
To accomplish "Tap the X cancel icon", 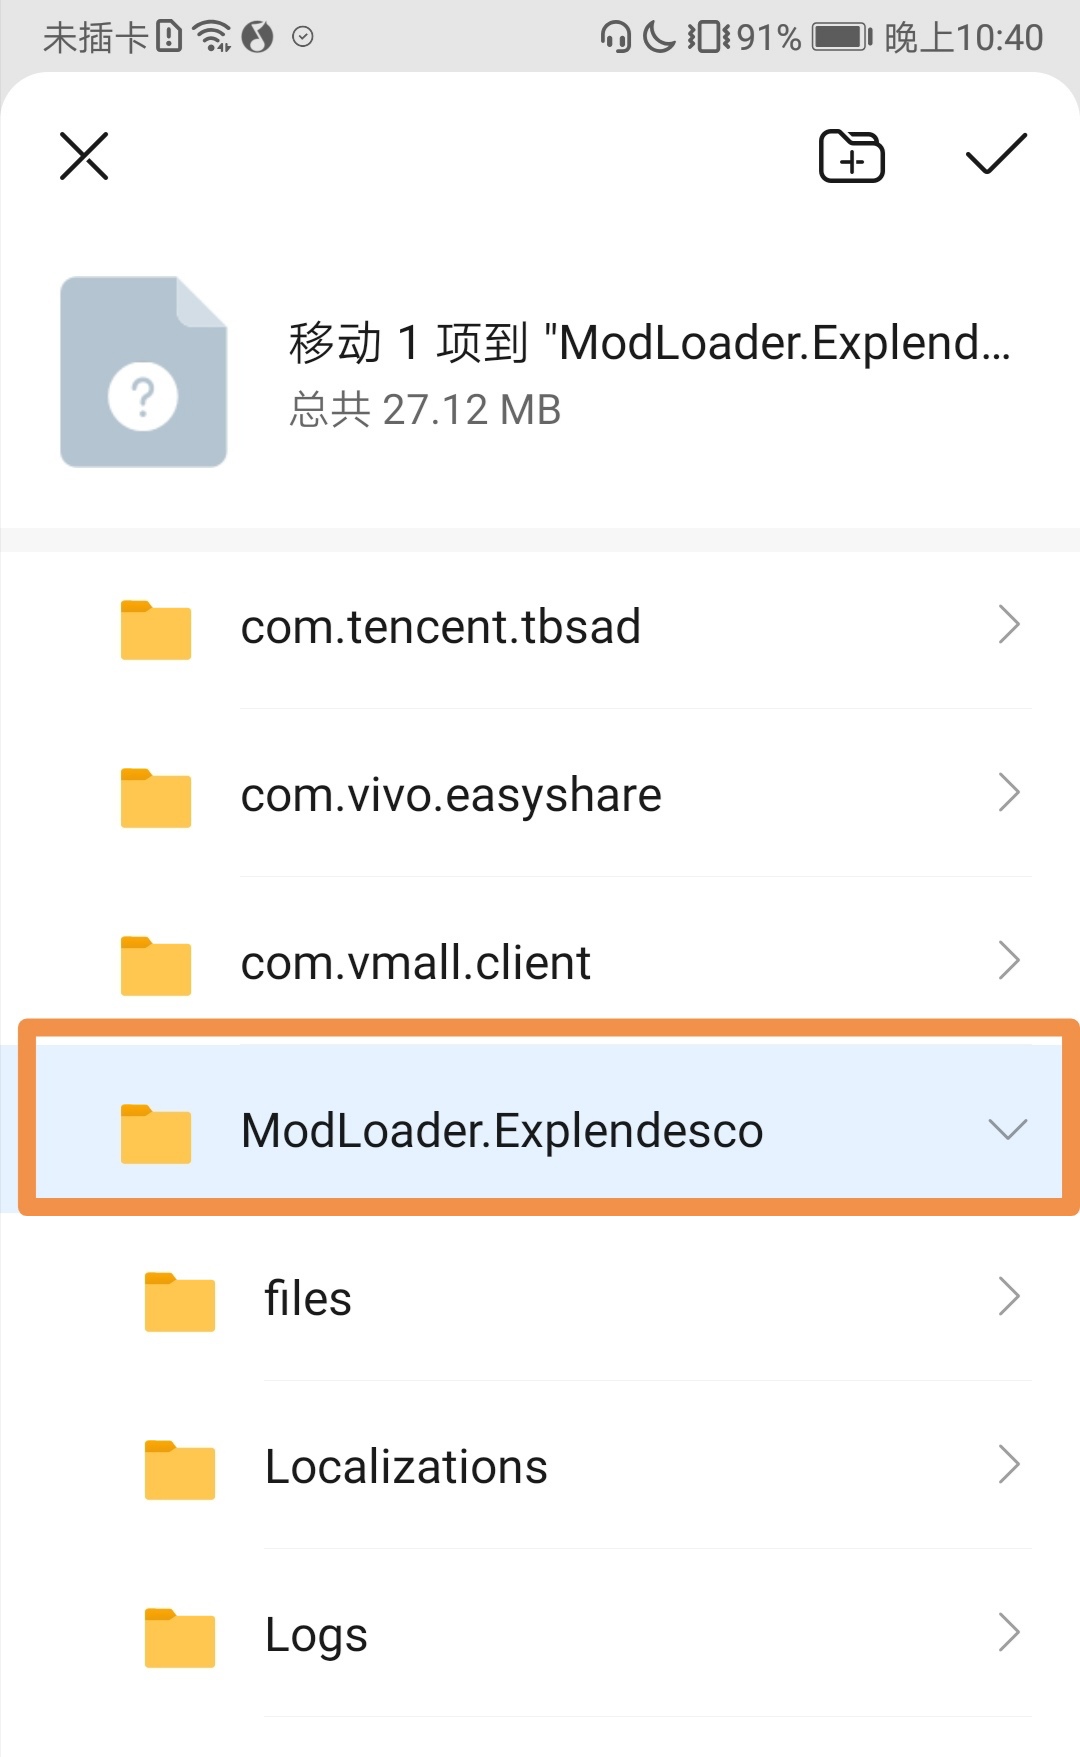I will 84,156.
